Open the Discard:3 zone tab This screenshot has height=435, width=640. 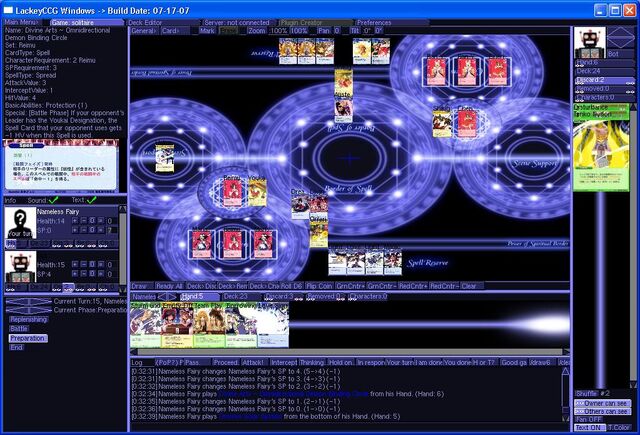tap(282, 297)
